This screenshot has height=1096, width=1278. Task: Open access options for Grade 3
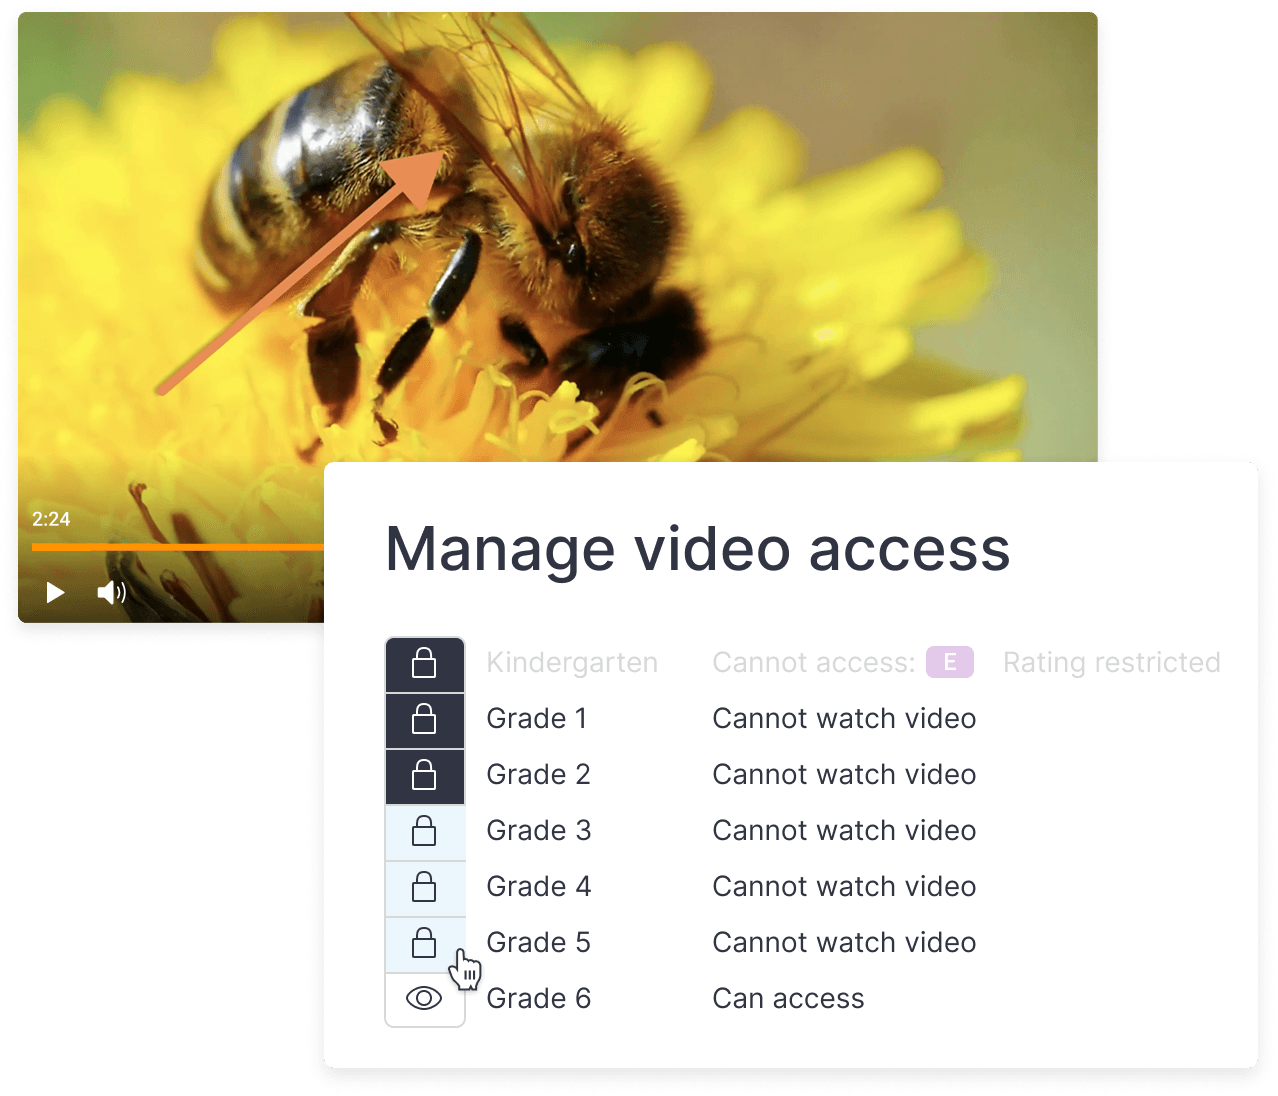pos(425,831)
